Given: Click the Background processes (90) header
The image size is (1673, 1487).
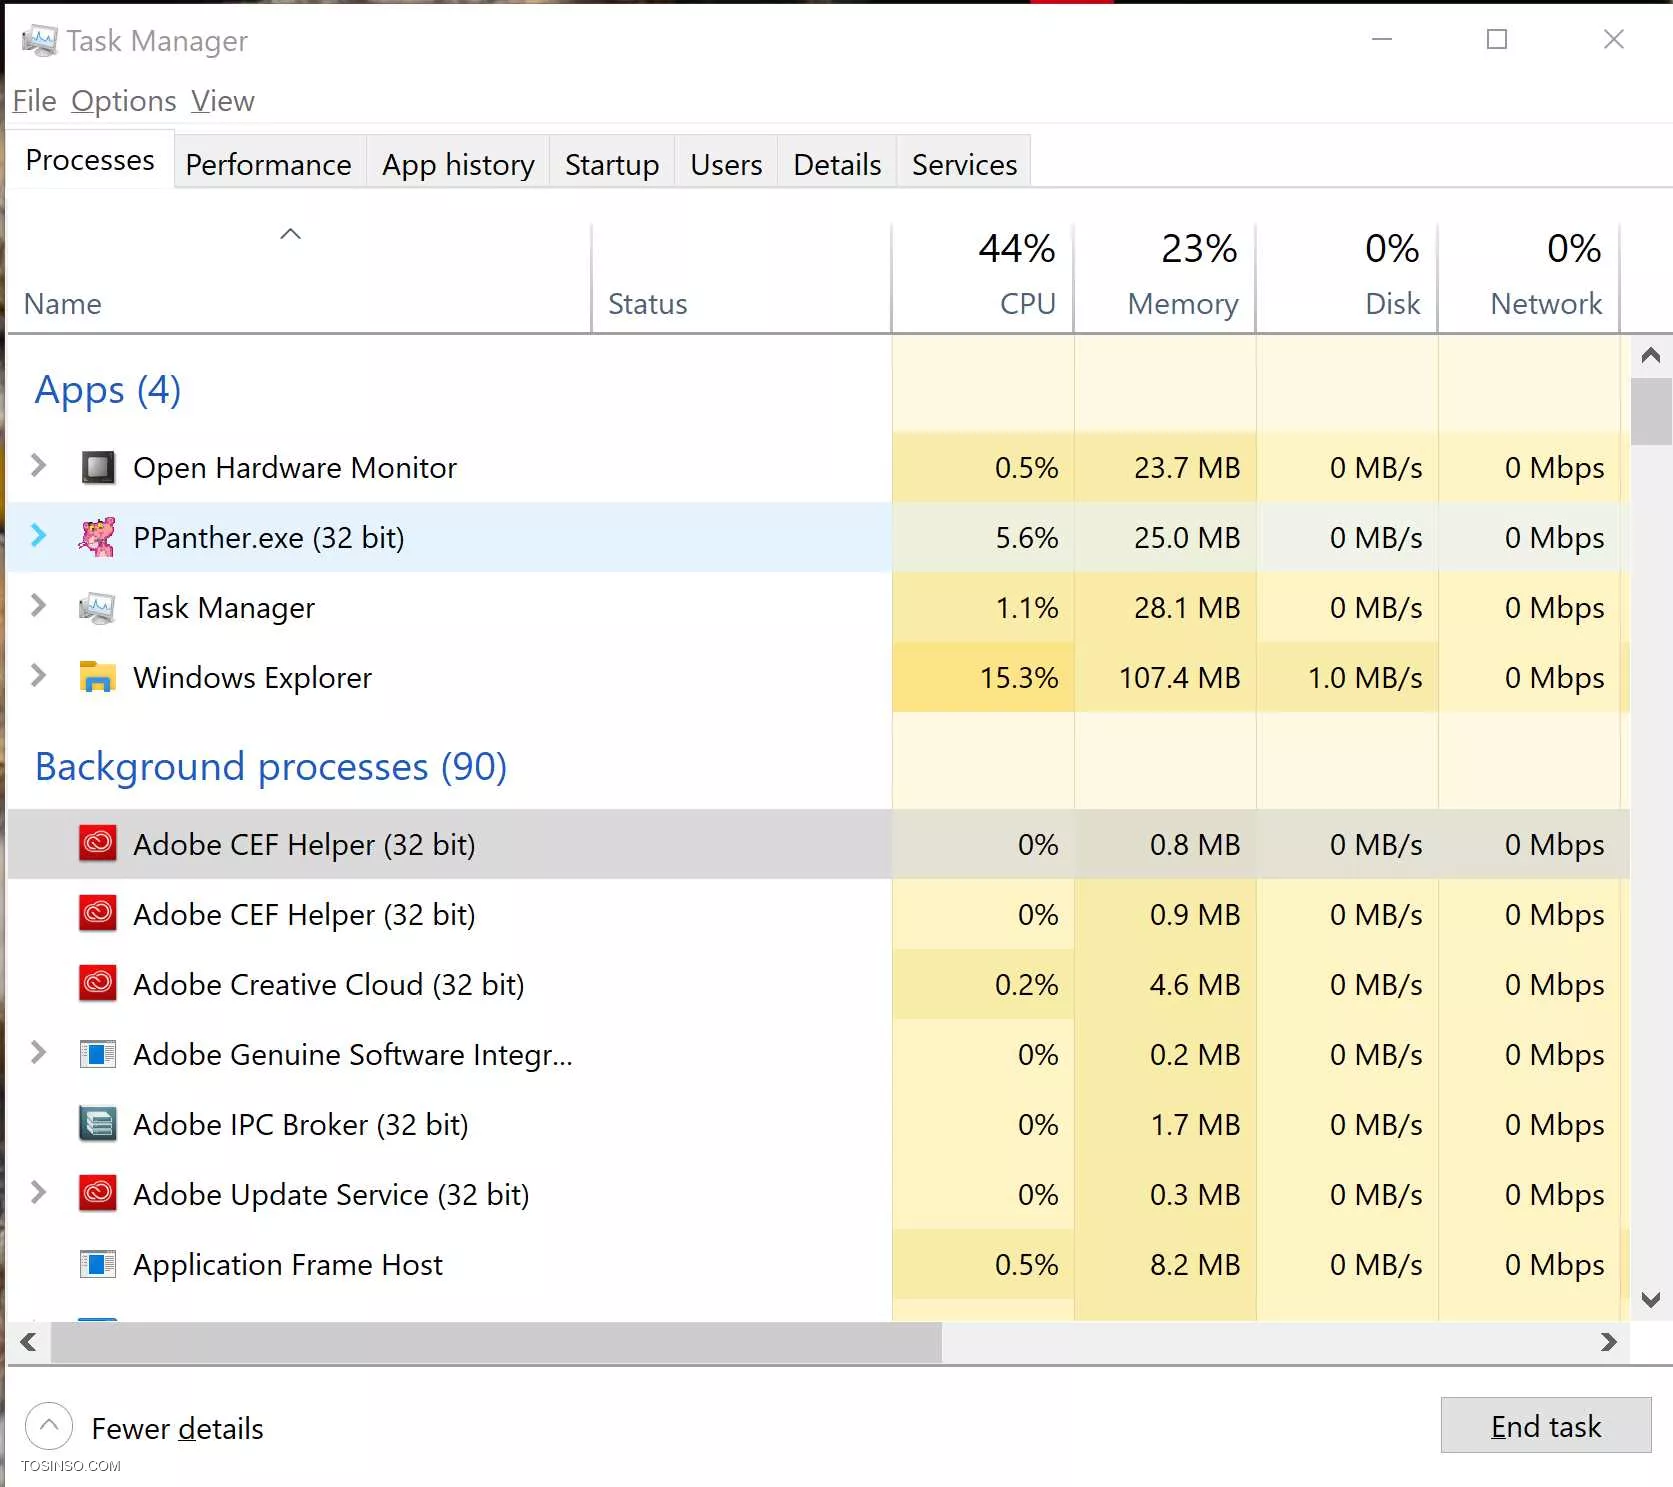Looking at the screenshot, I should (x=270, y=767).
